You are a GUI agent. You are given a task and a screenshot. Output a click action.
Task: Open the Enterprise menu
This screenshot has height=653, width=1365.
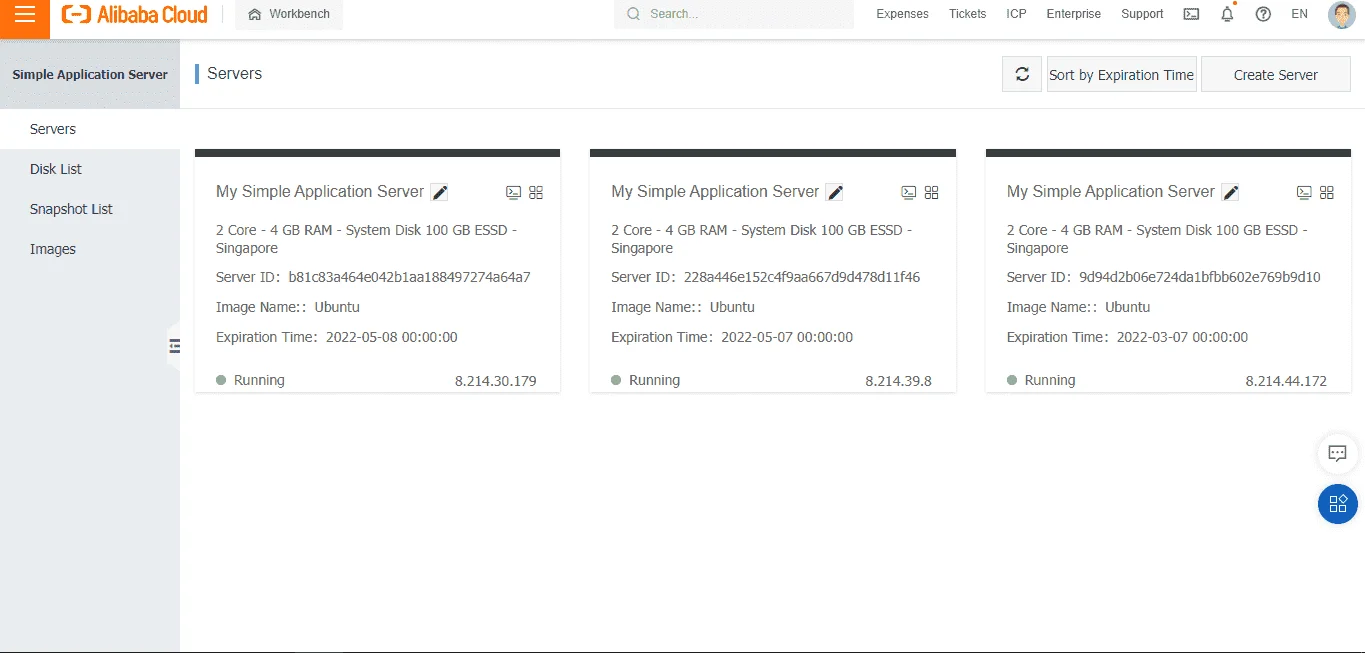coord(1073,14)
